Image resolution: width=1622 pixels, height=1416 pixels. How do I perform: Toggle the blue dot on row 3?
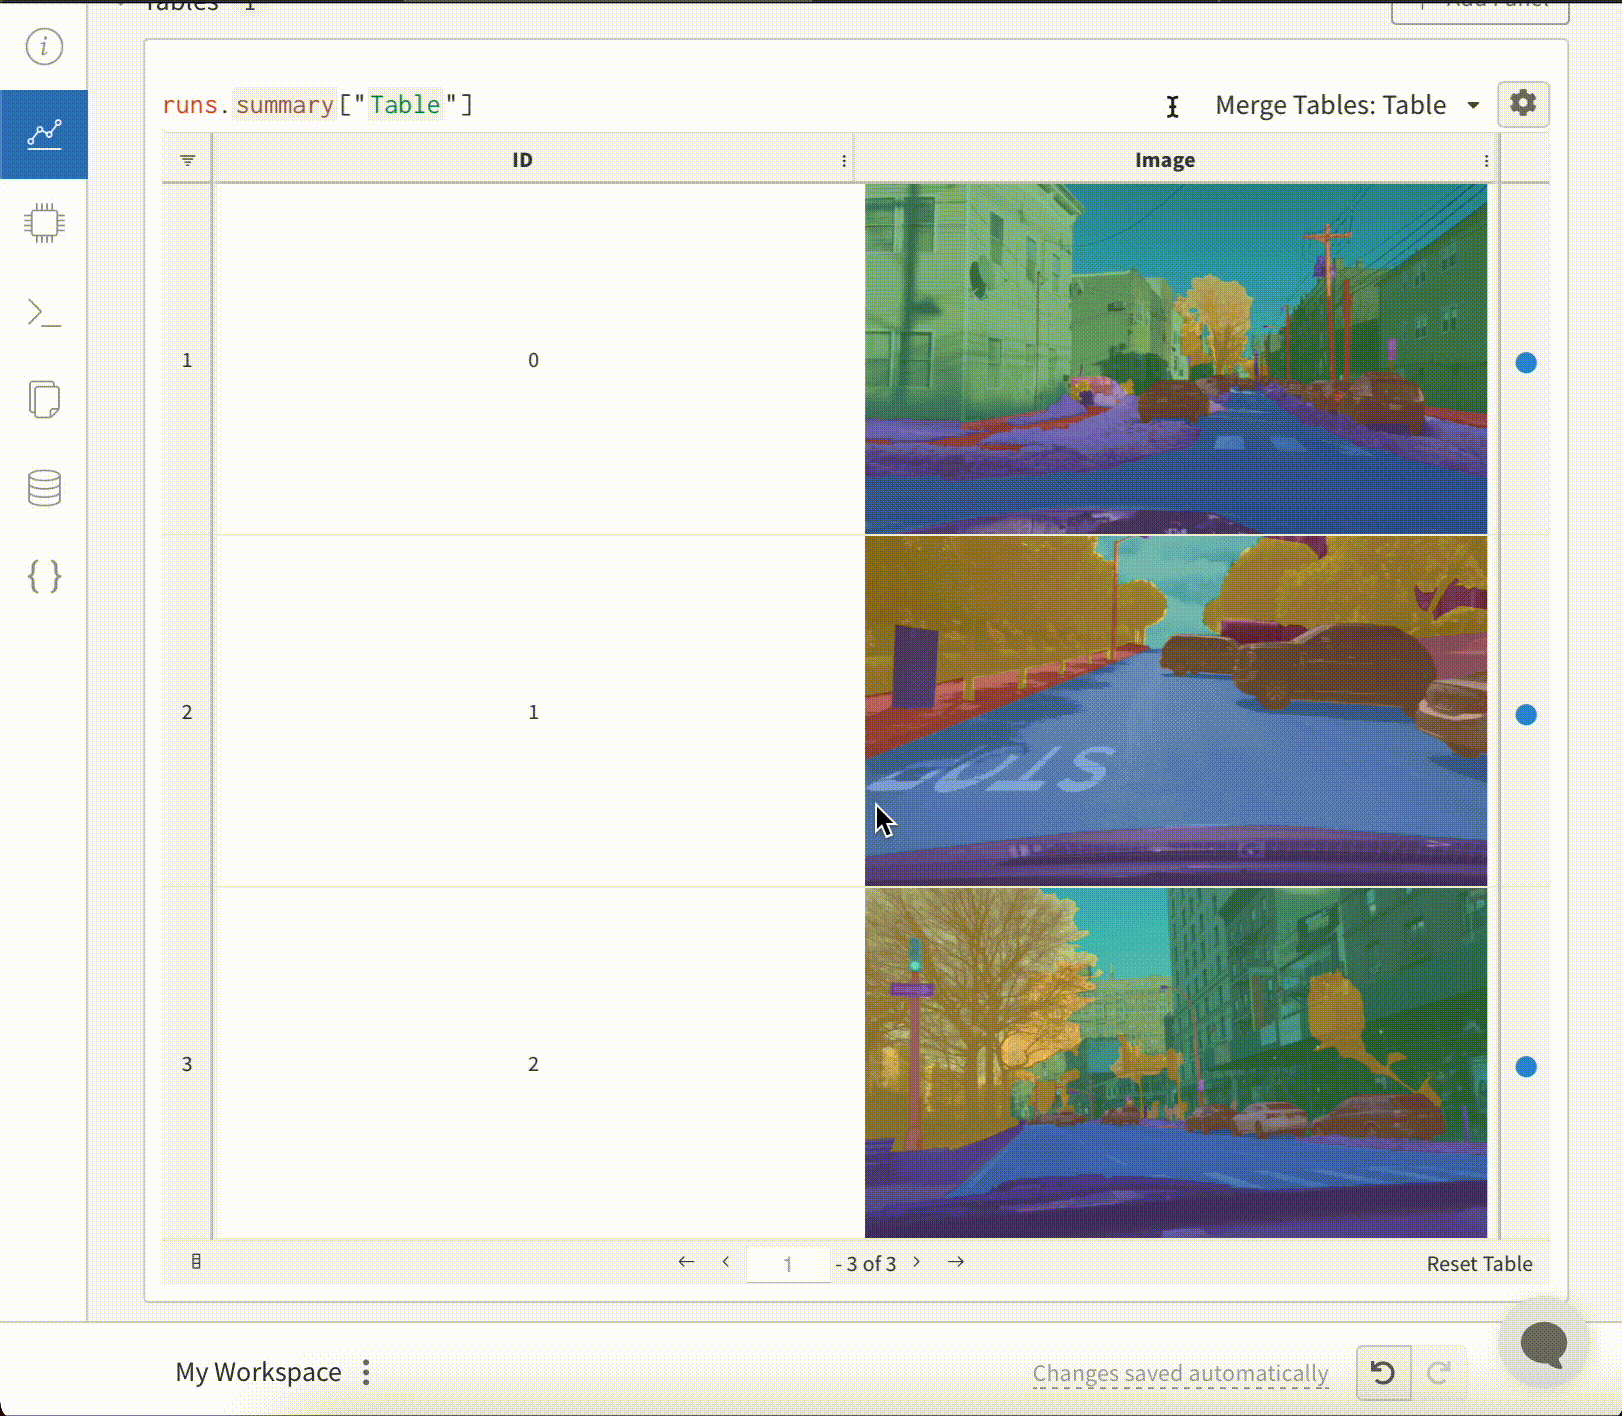1526,1067
